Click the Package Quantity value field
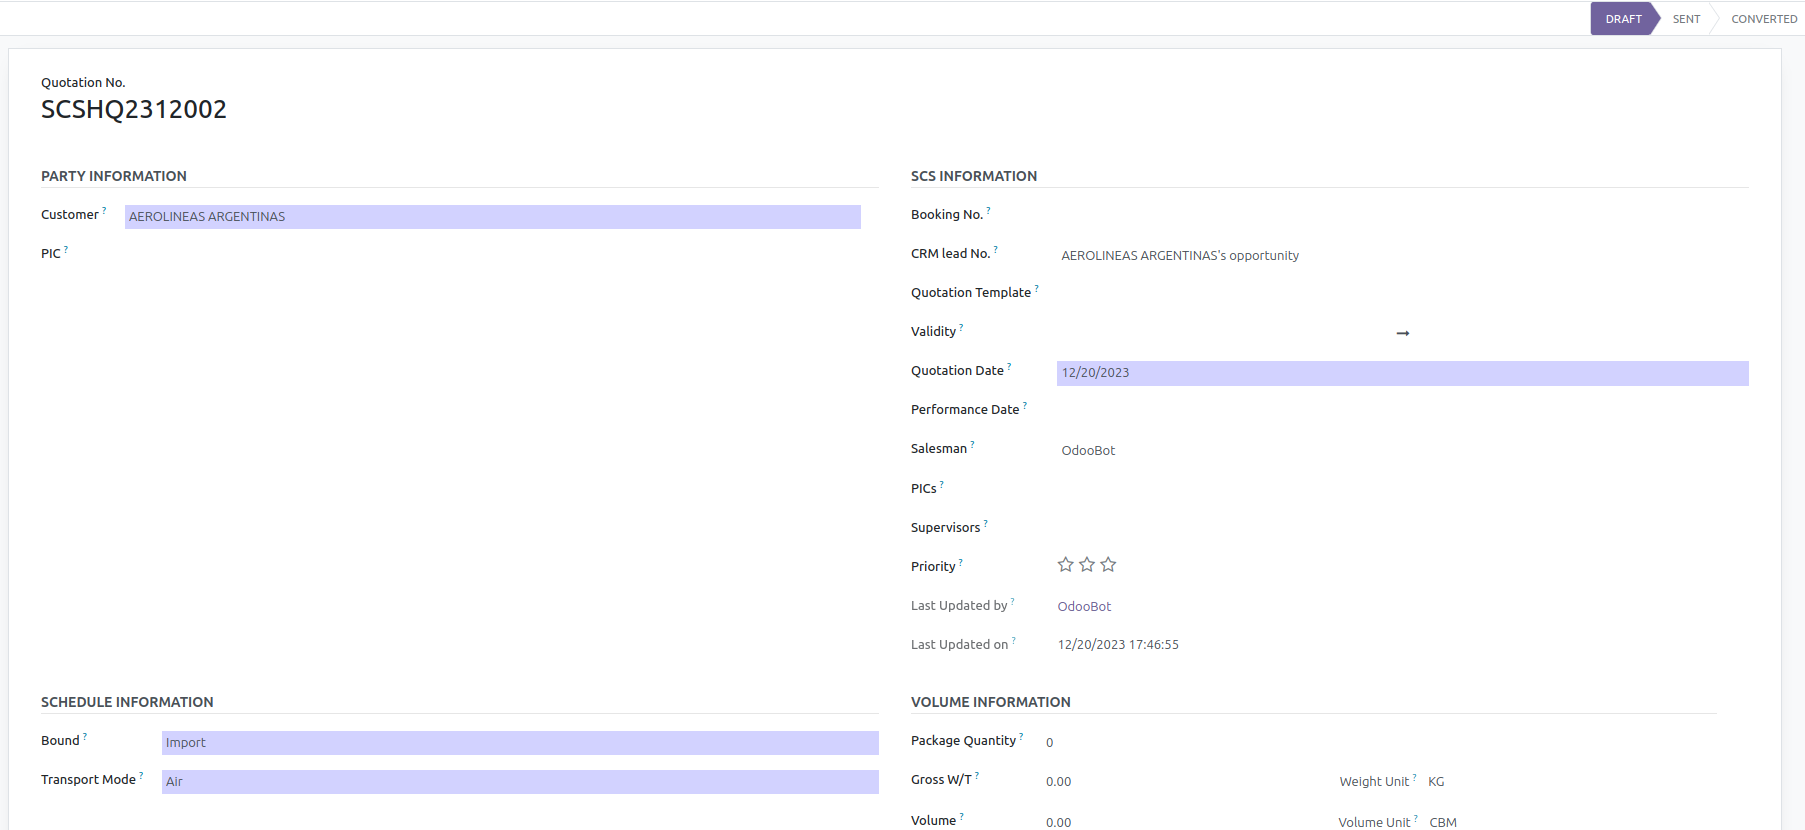1805x830 pixels. click(1050, 743)
